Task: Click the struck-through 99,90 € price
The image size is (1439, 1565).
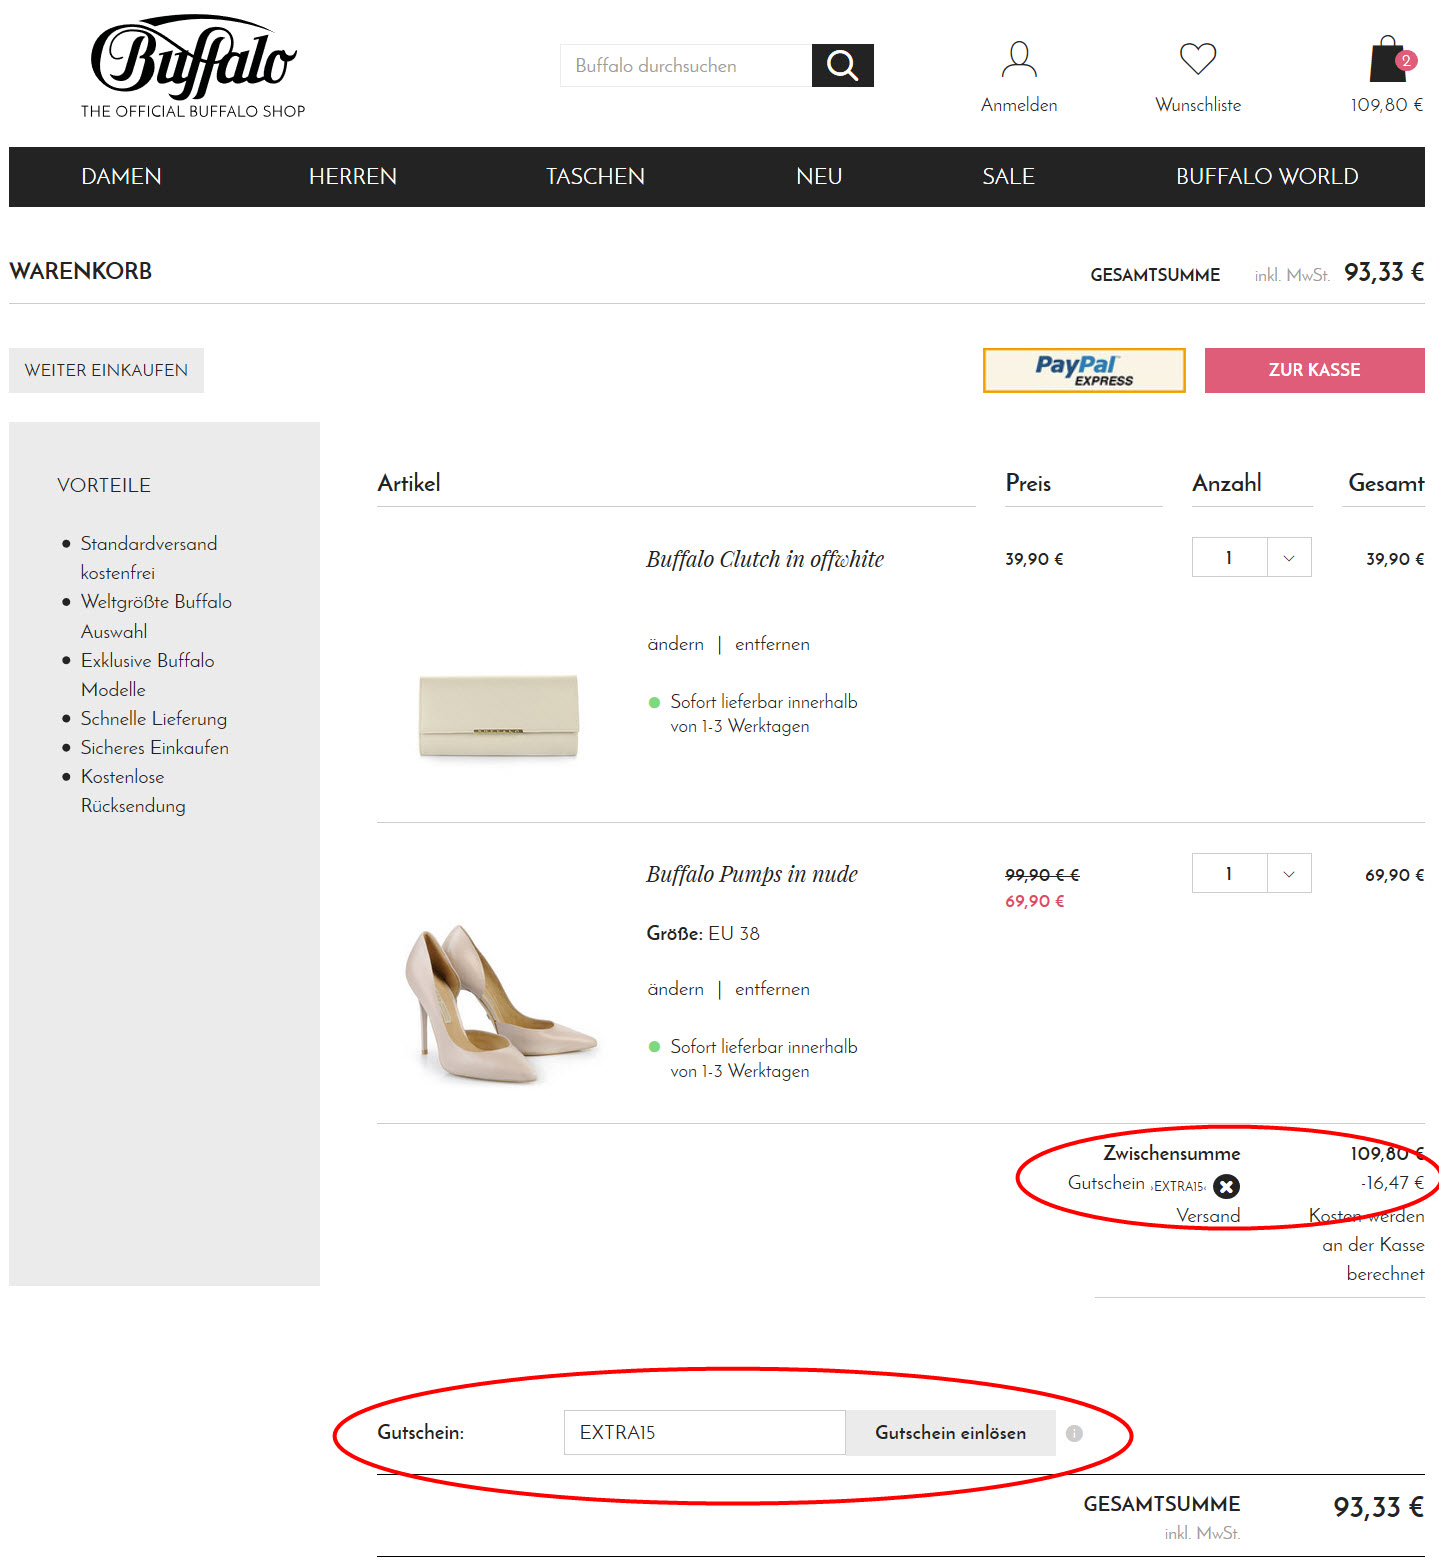Action: (x=1042, y=875)
